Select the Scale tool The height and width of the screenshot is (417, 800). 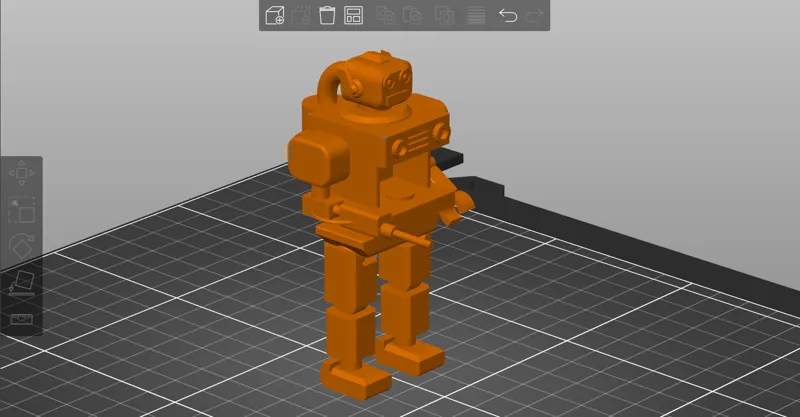[21, 210]
